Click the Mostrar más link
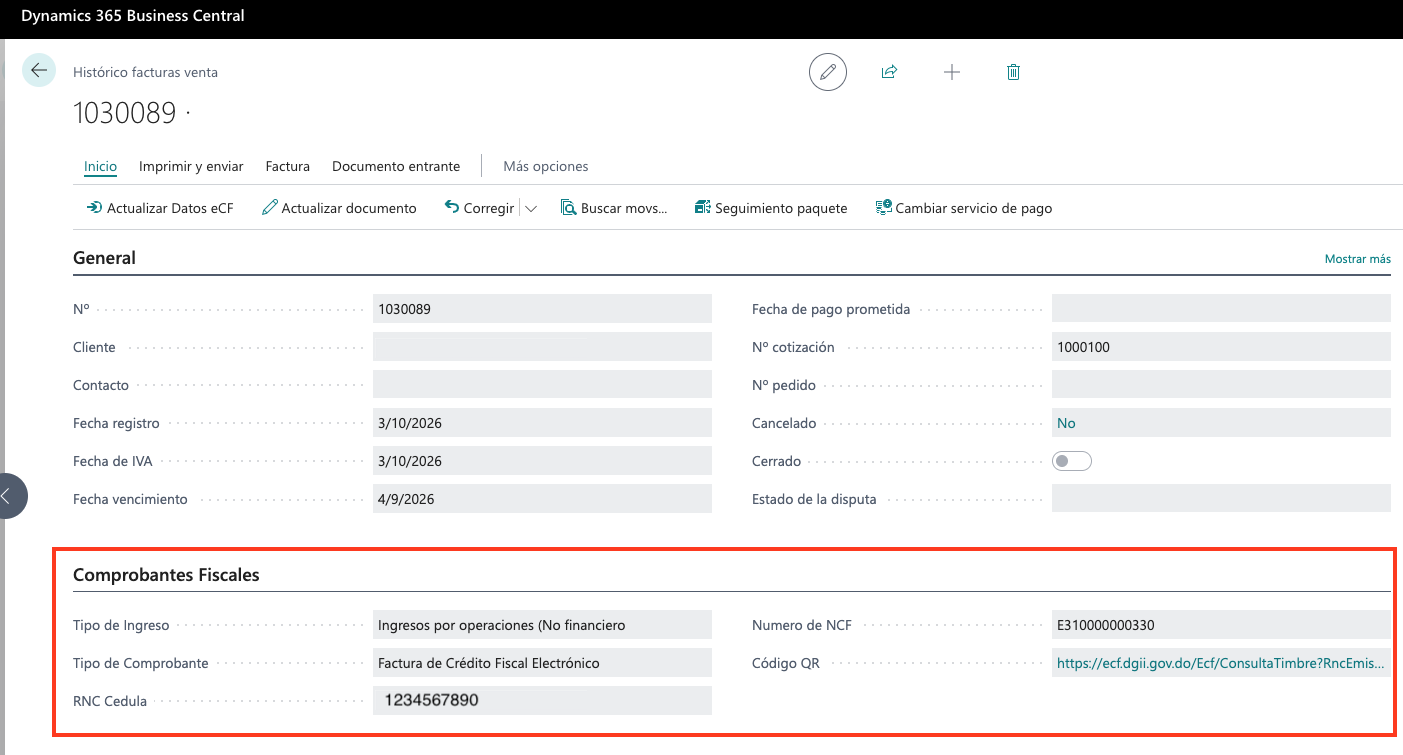The image size is (1403, 755). pyautogui.click(x=1357, y=258)
